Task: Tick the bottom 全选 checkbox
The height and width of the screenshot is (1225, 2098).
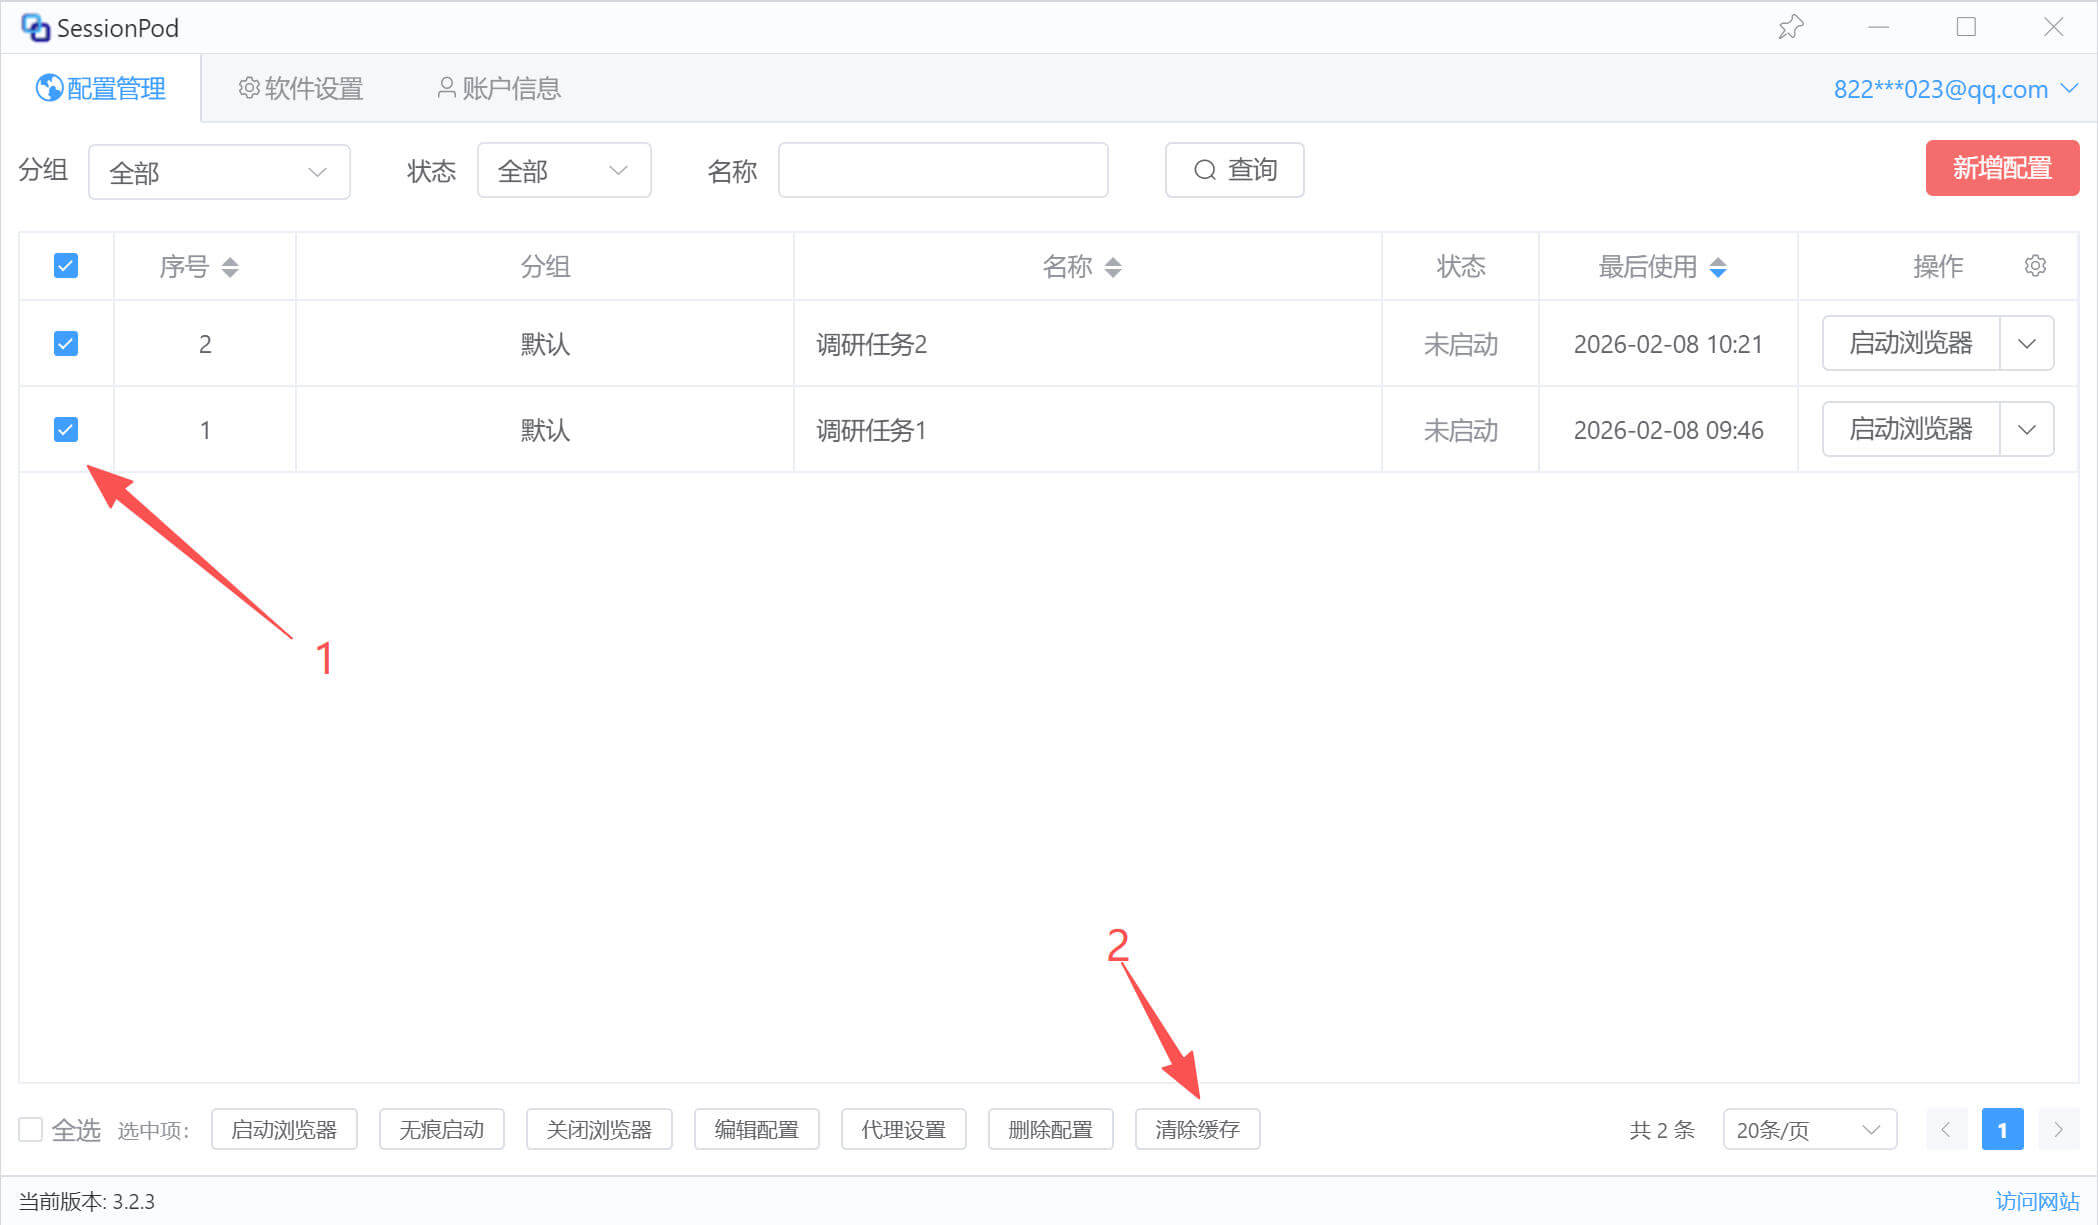Action: tap(31, 1130)
